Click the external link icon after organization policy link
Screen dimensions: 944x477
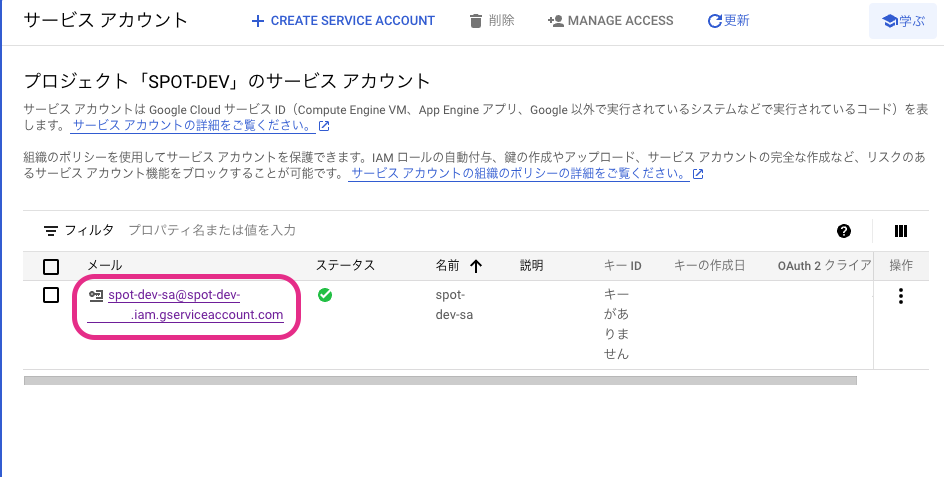698,174
